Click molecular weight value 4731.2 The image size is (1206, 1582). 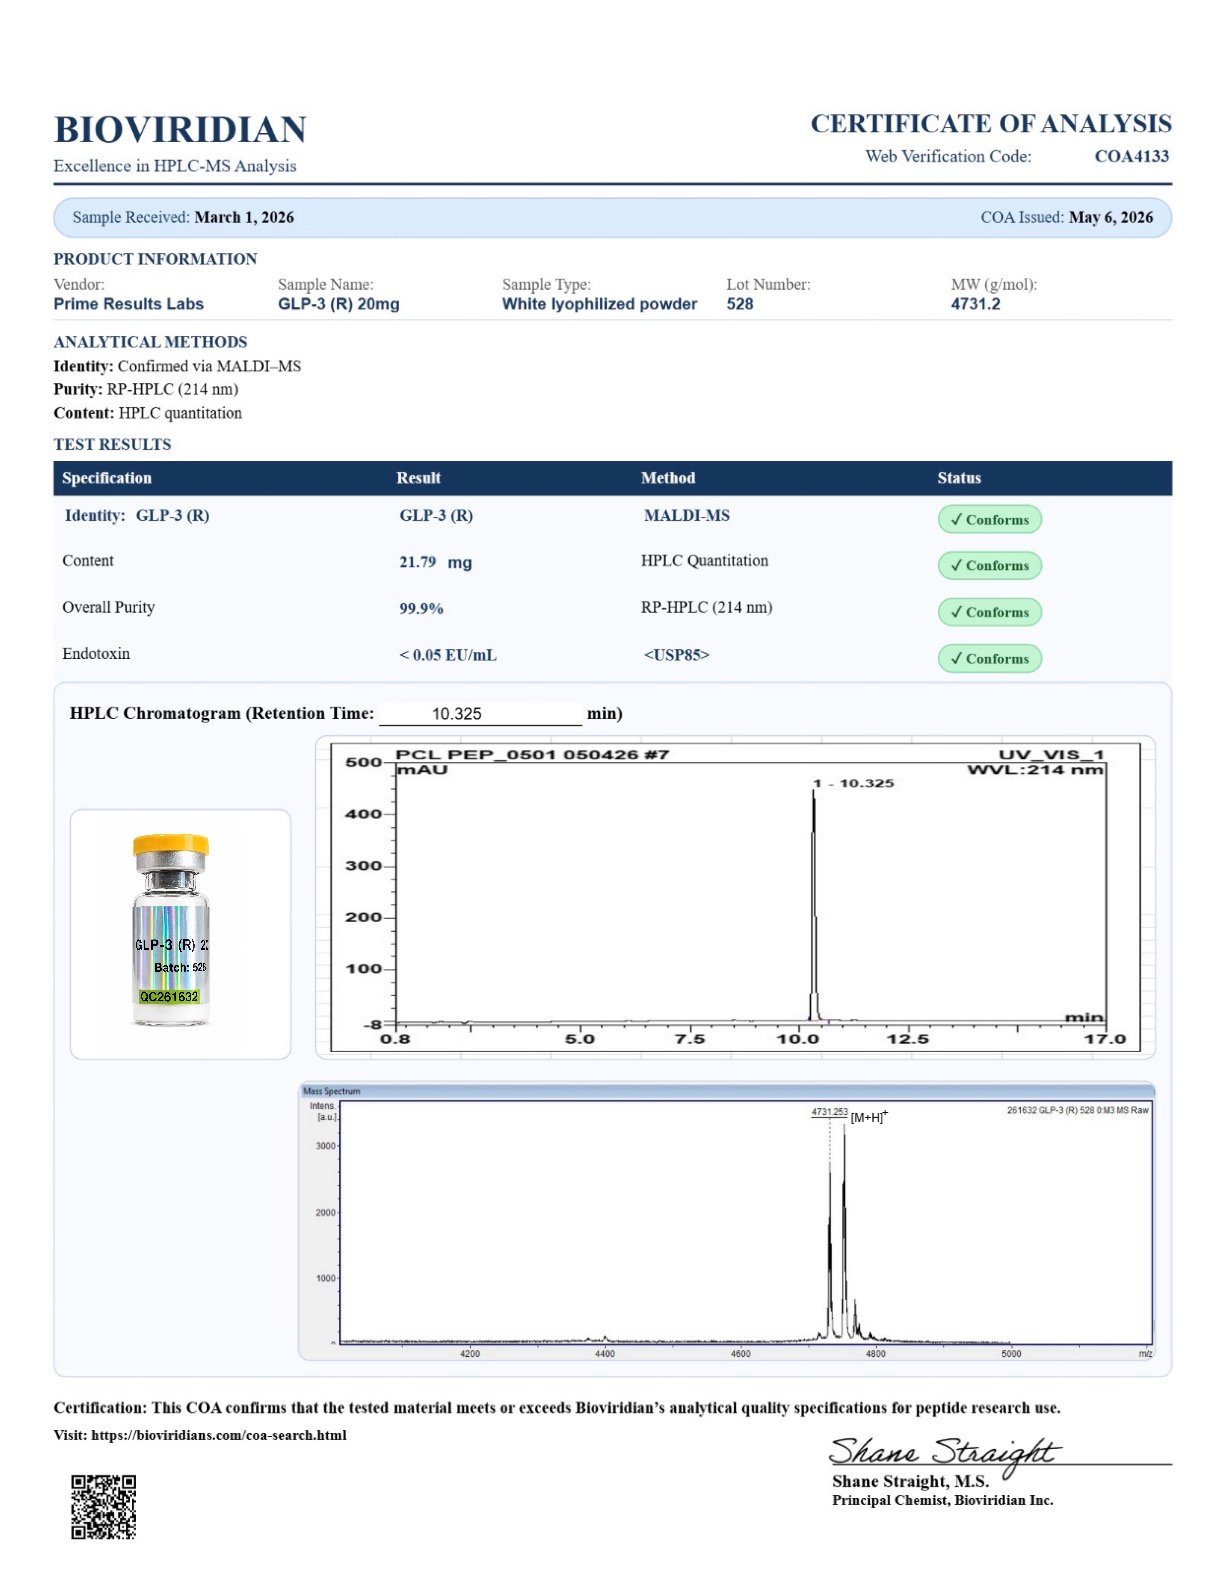pyautogui.click(x=976, y=304)
